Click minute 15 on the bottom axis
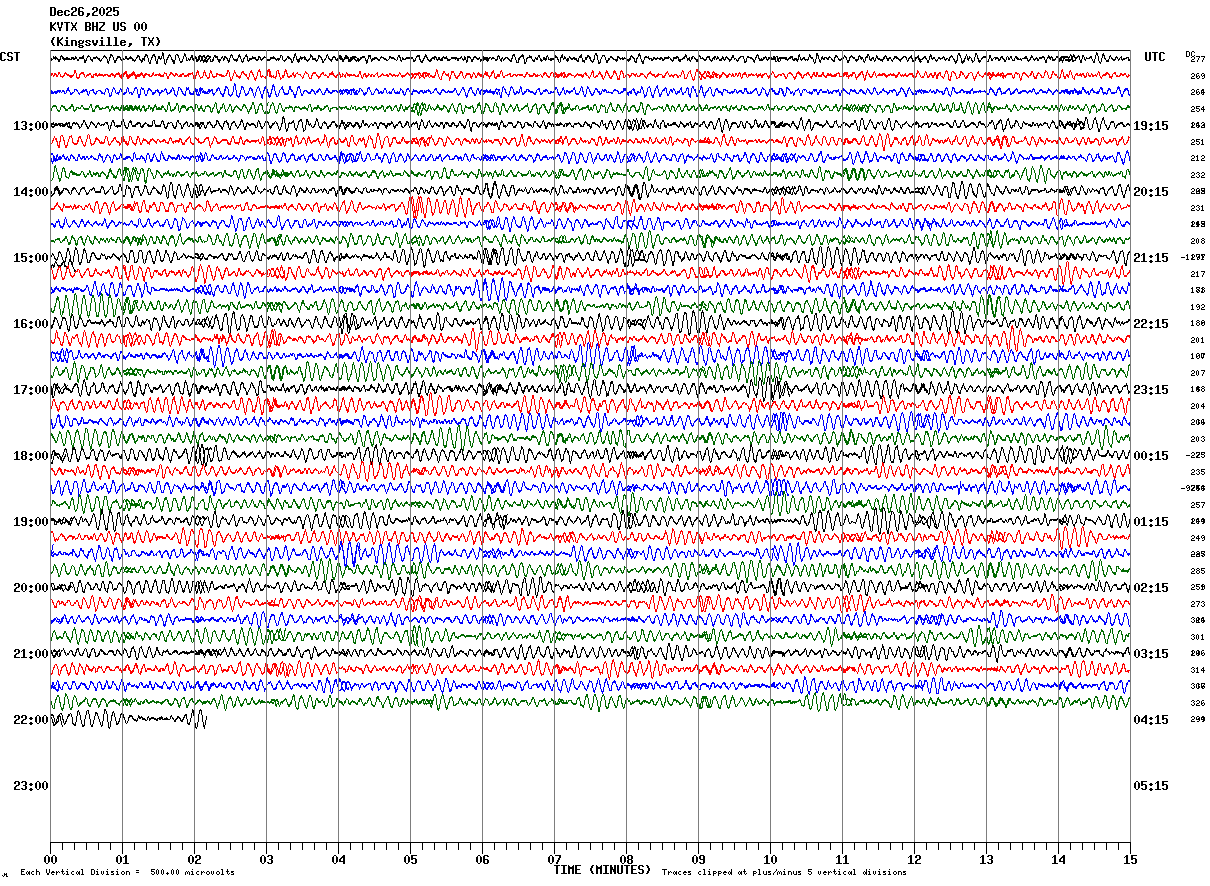This screenshot has width=1210, height=886. [1130, 859]
